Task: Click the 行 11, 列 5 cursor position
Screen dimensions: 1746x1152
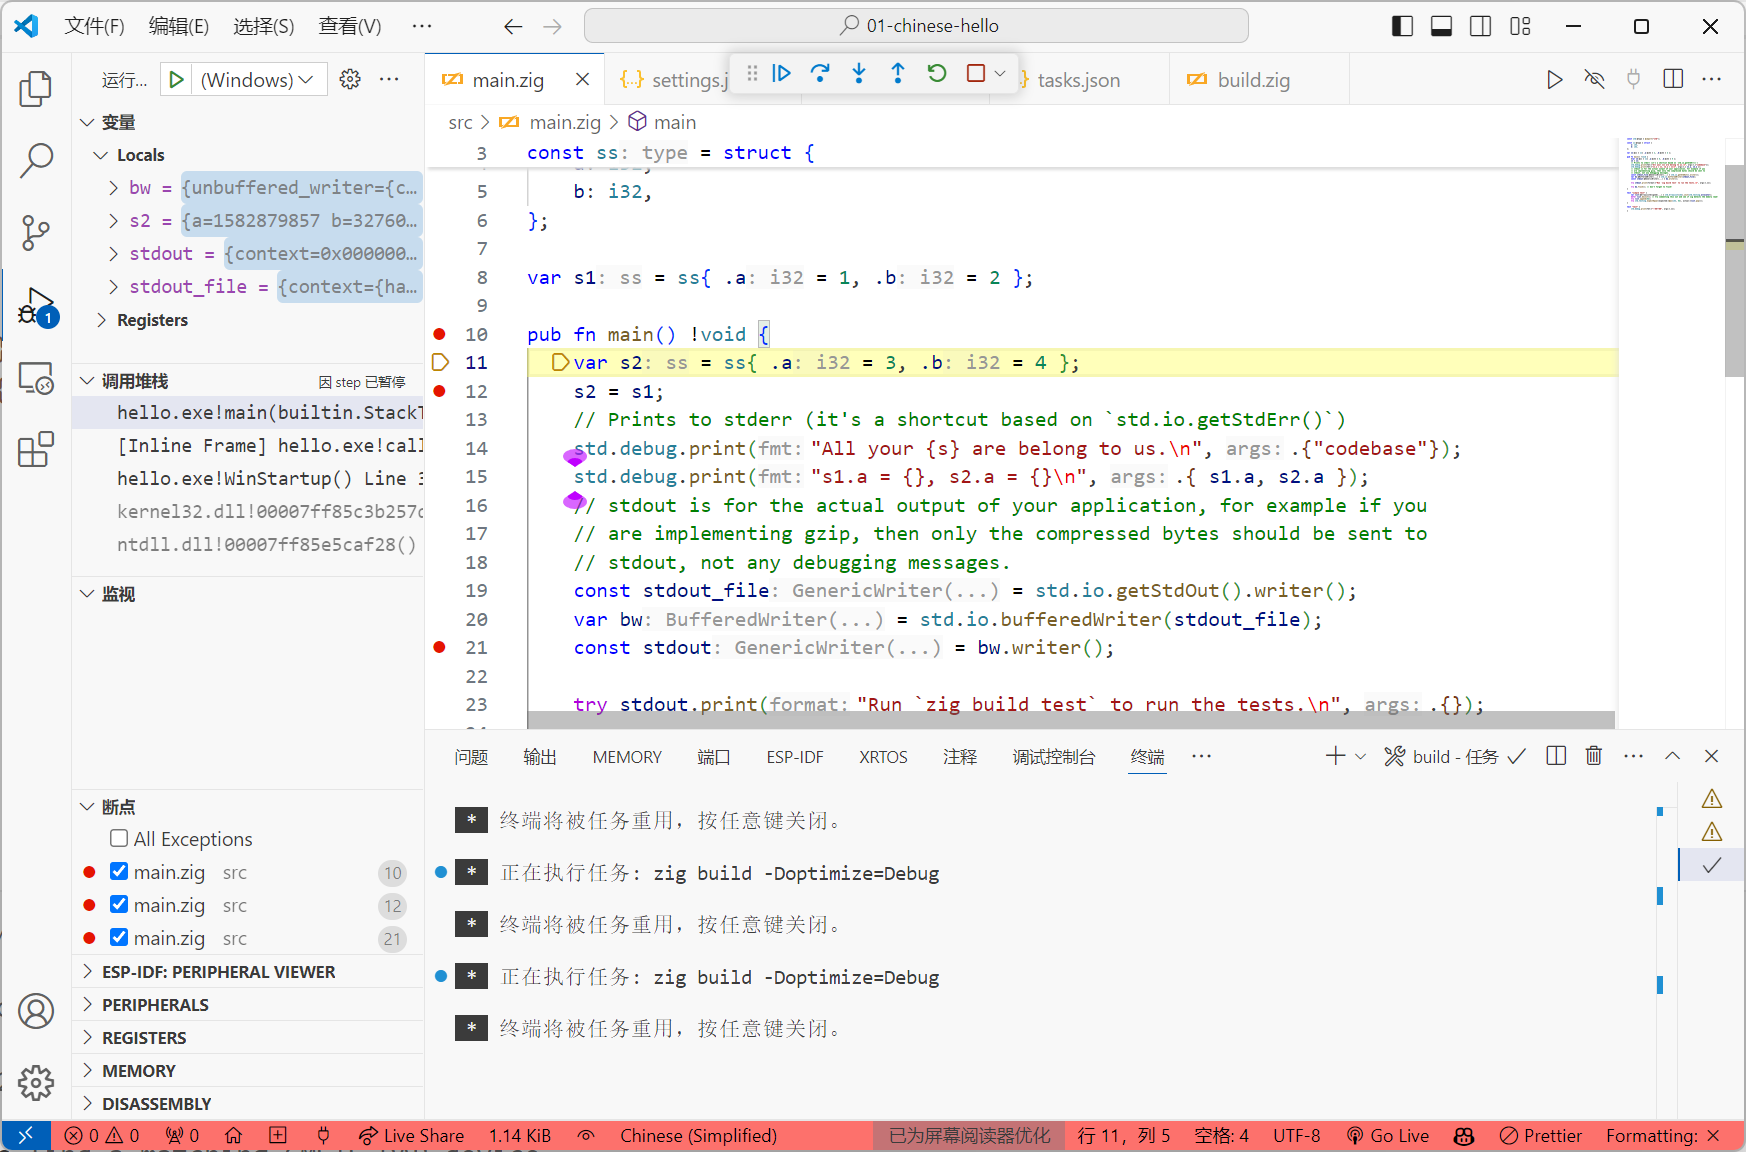Action: tap(1124, 1135)
